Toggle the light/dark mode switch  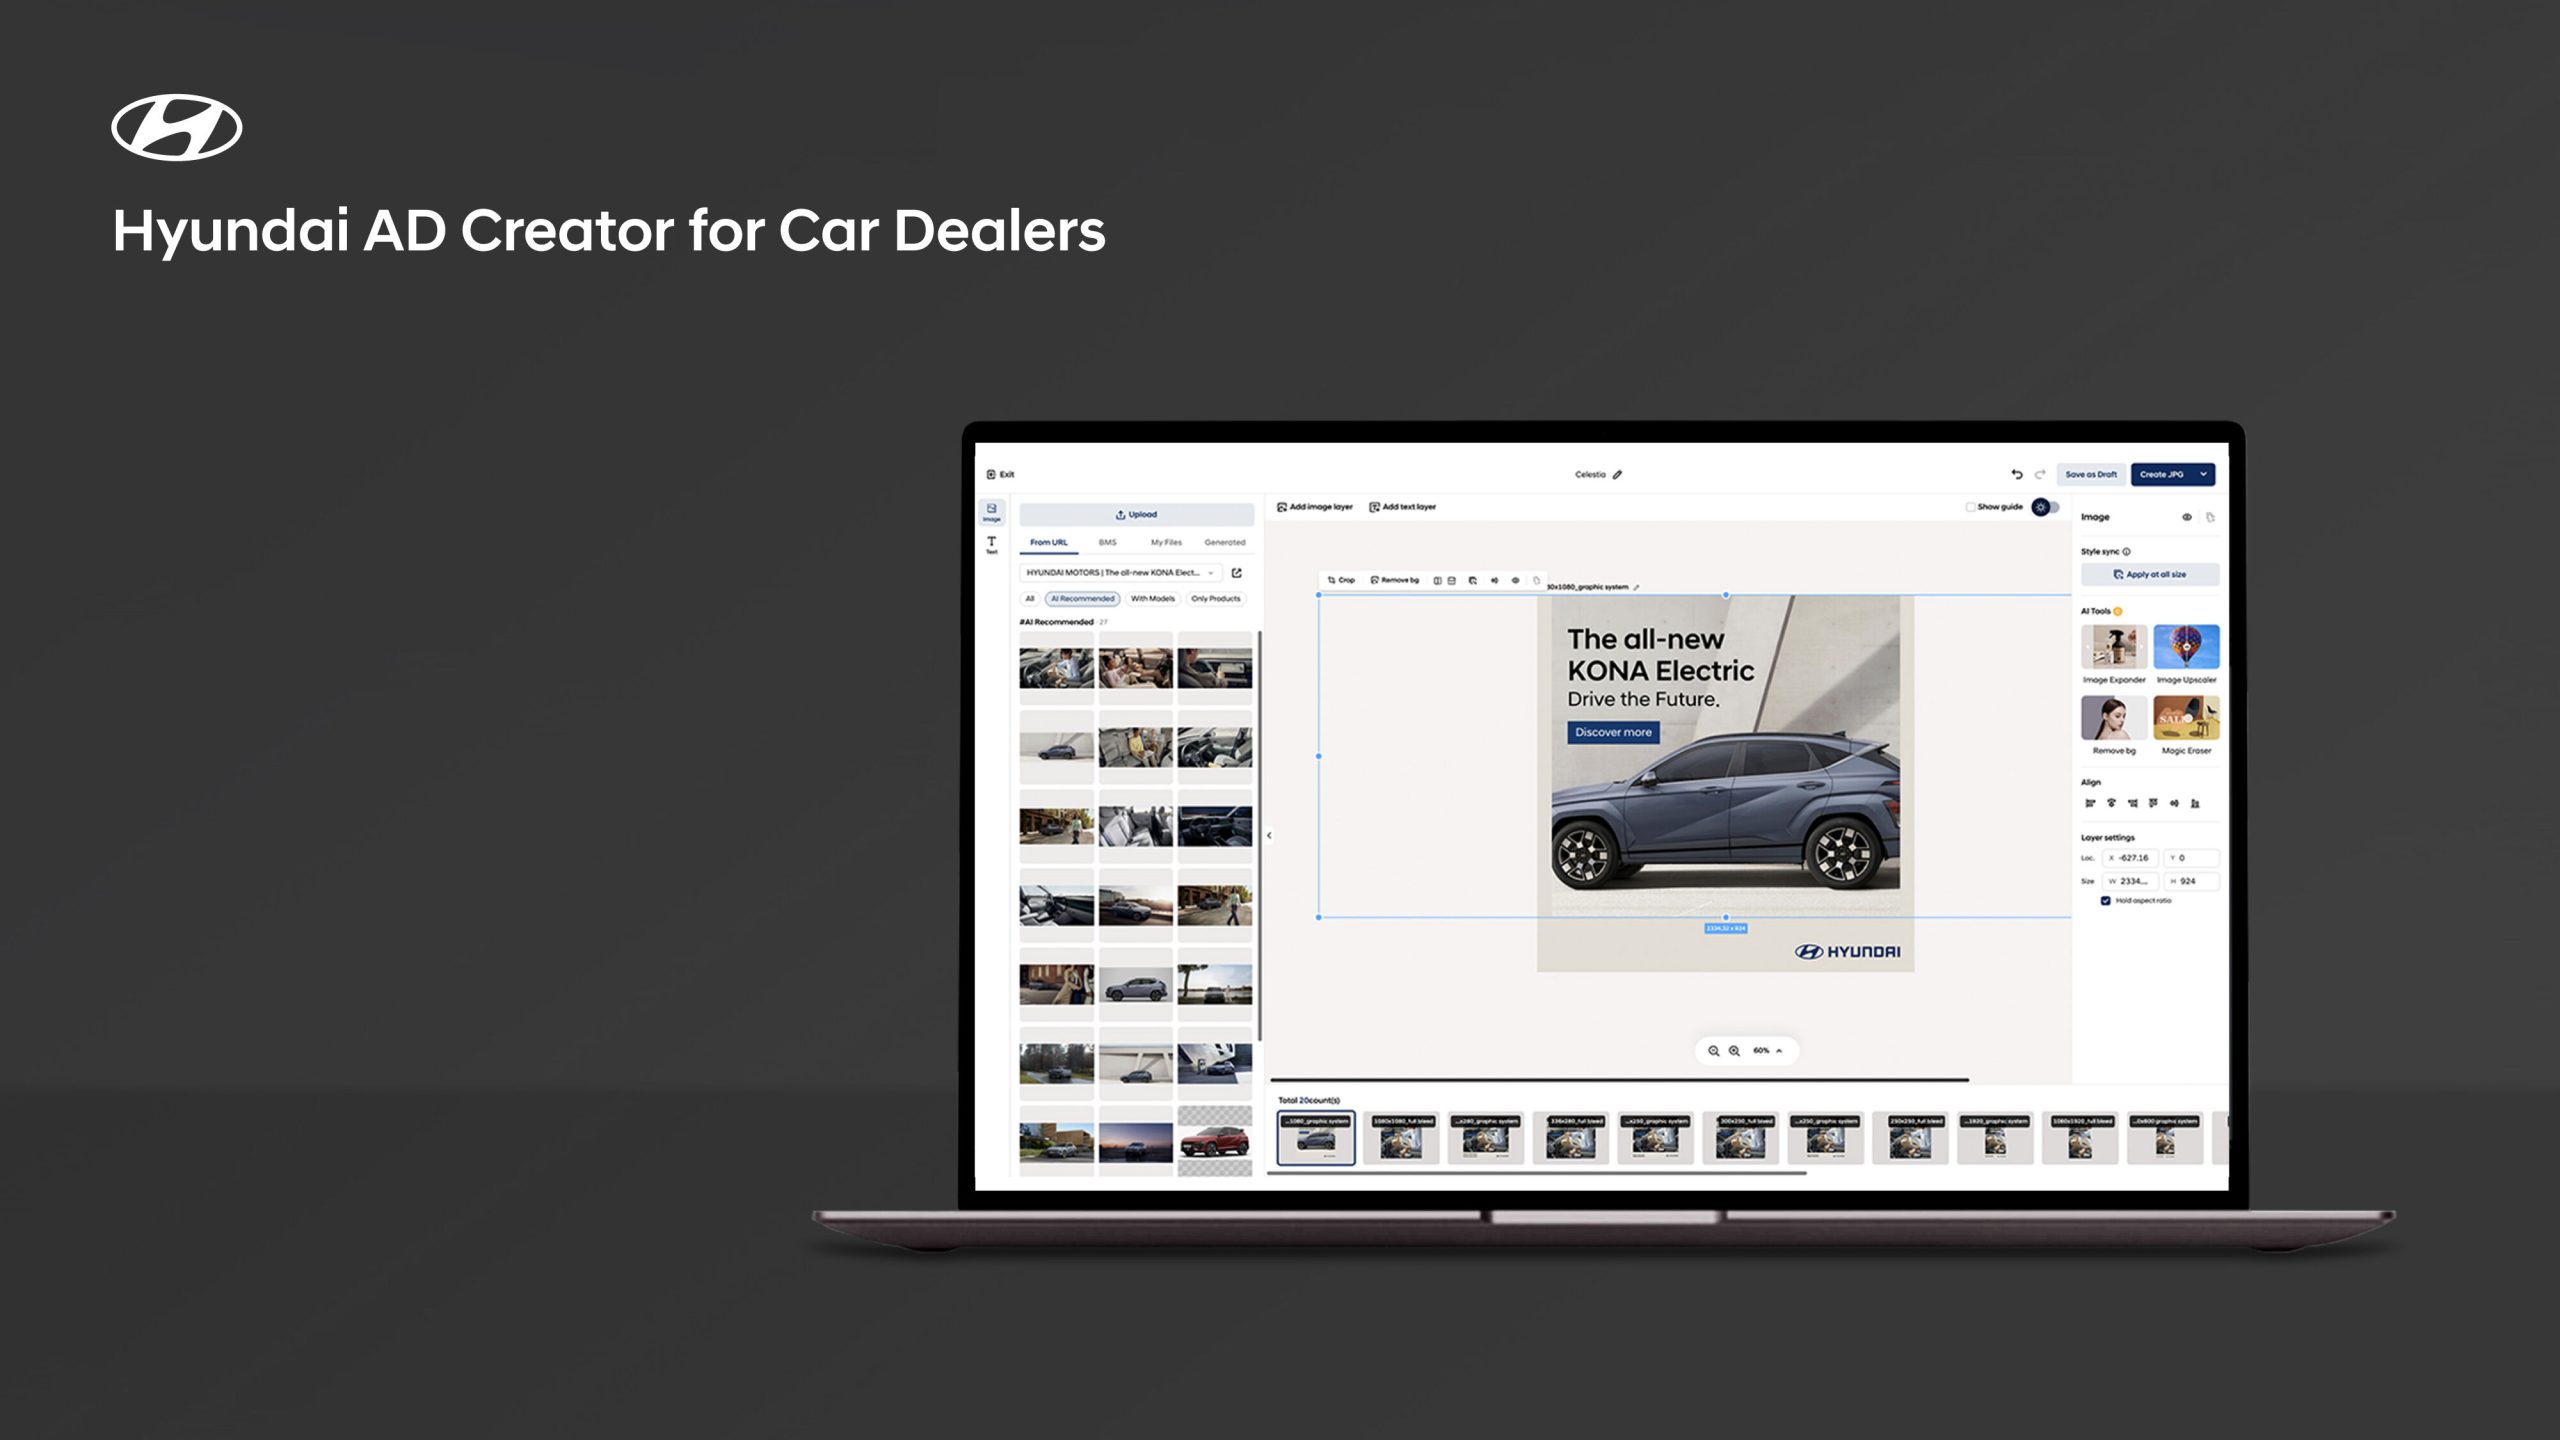tap(2046, 507)
